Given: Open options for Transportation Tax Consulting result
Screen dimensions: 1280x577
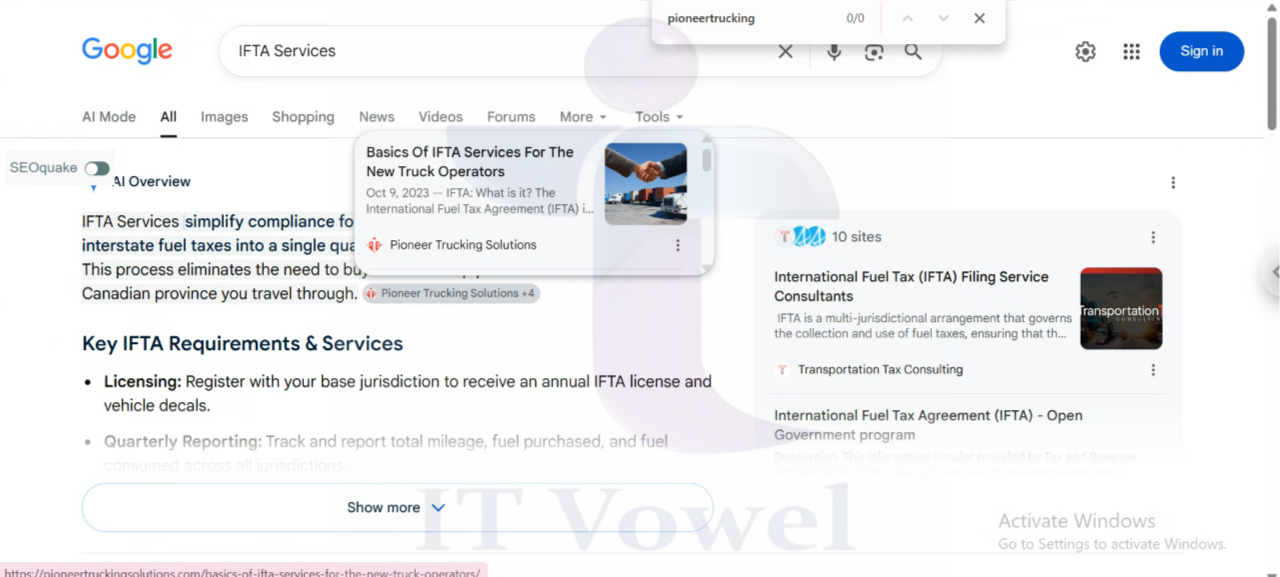Looking at the screenshot, I should [x=1153, y=370].
